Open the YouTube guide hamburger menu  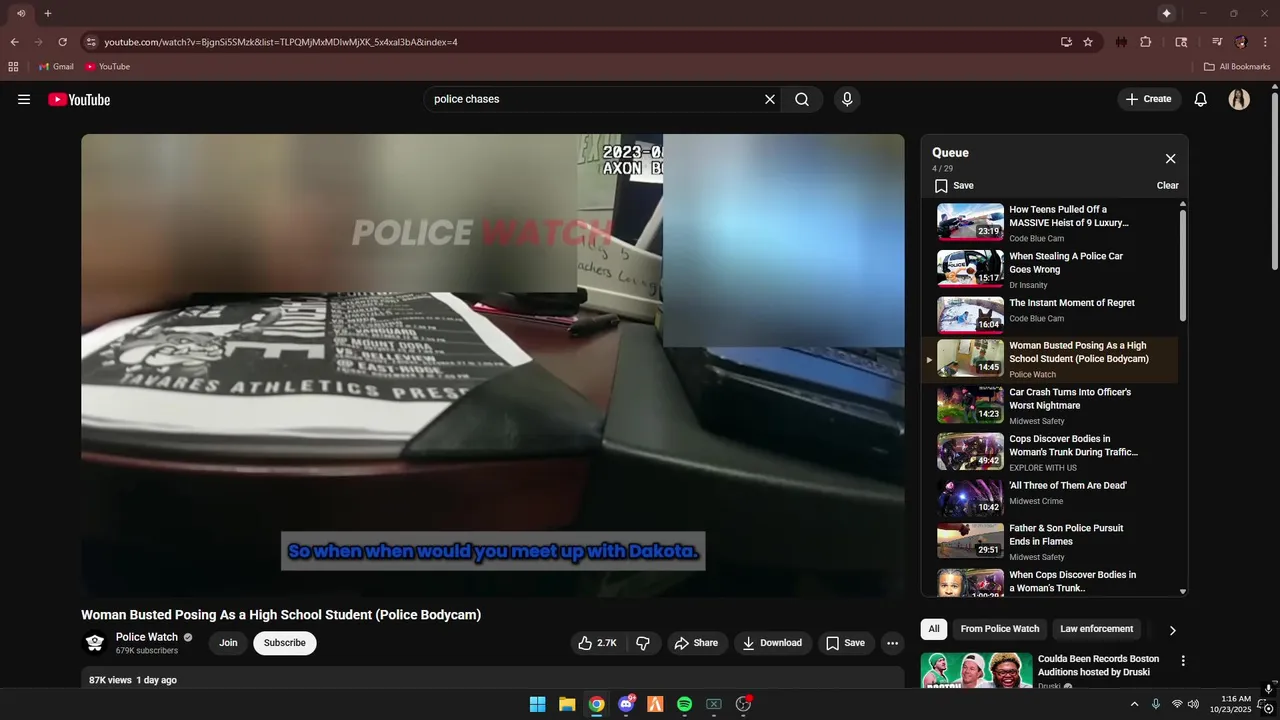(x=24, y=99)
